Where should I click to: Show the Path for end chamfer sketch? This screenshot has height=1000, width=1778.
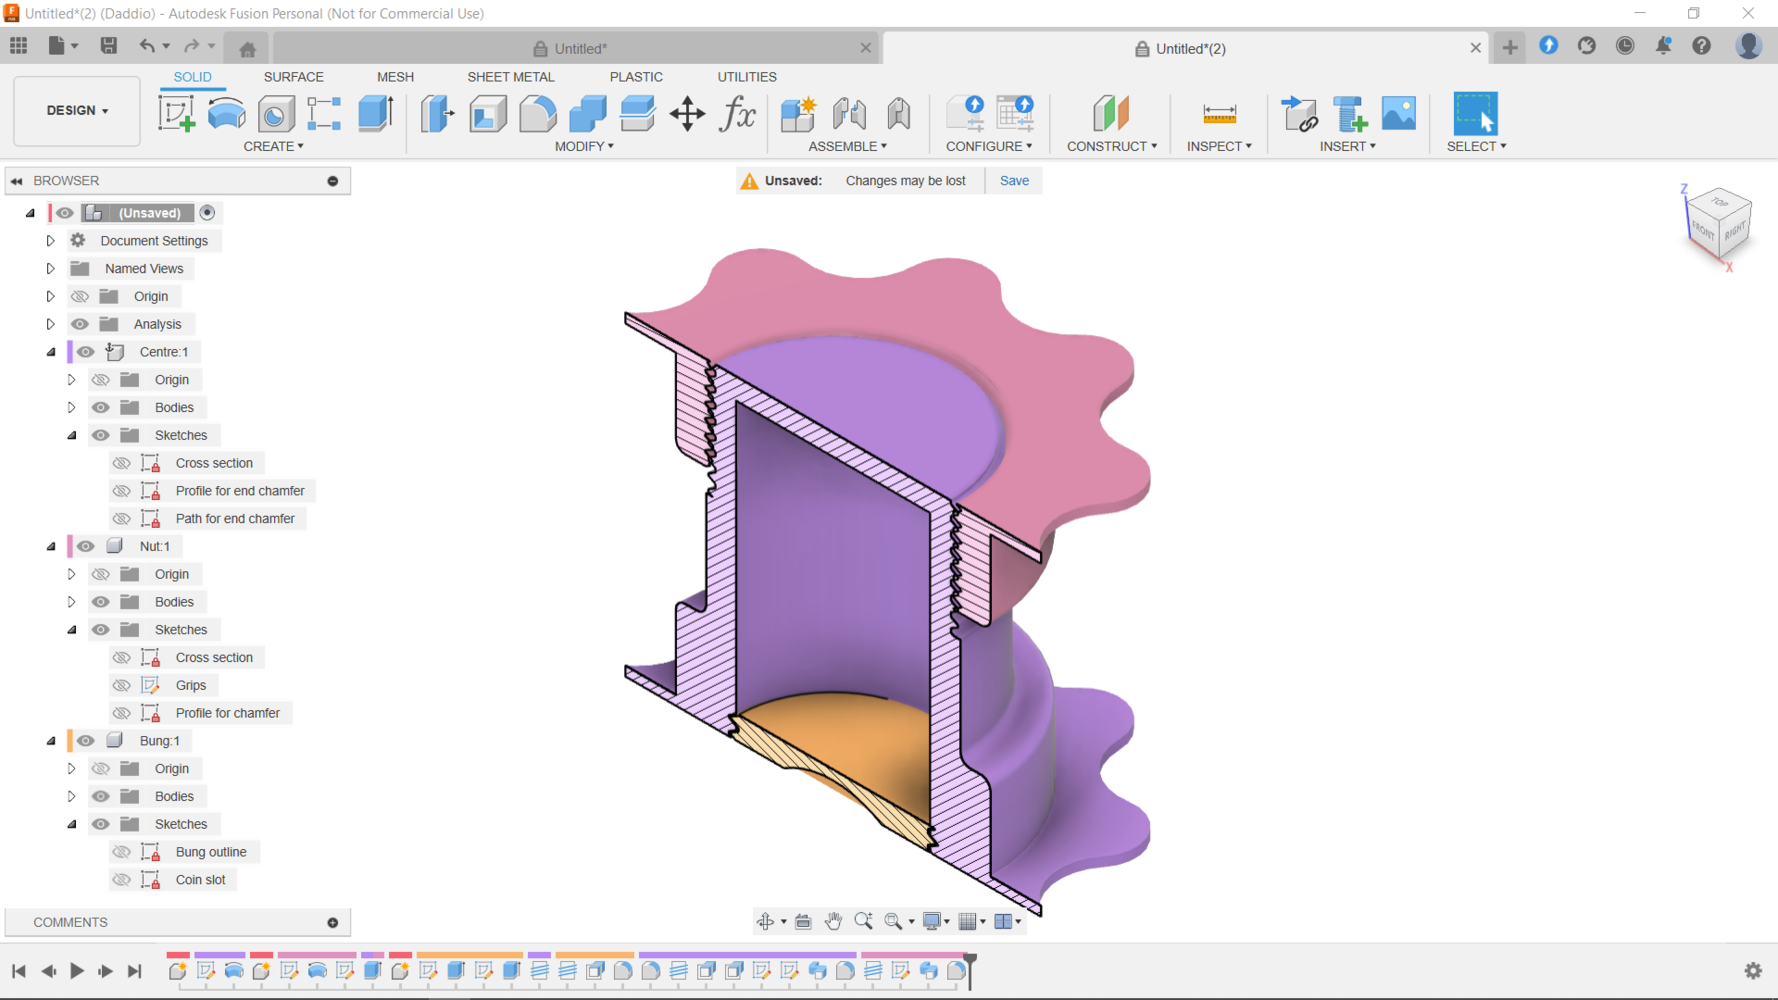122,519
